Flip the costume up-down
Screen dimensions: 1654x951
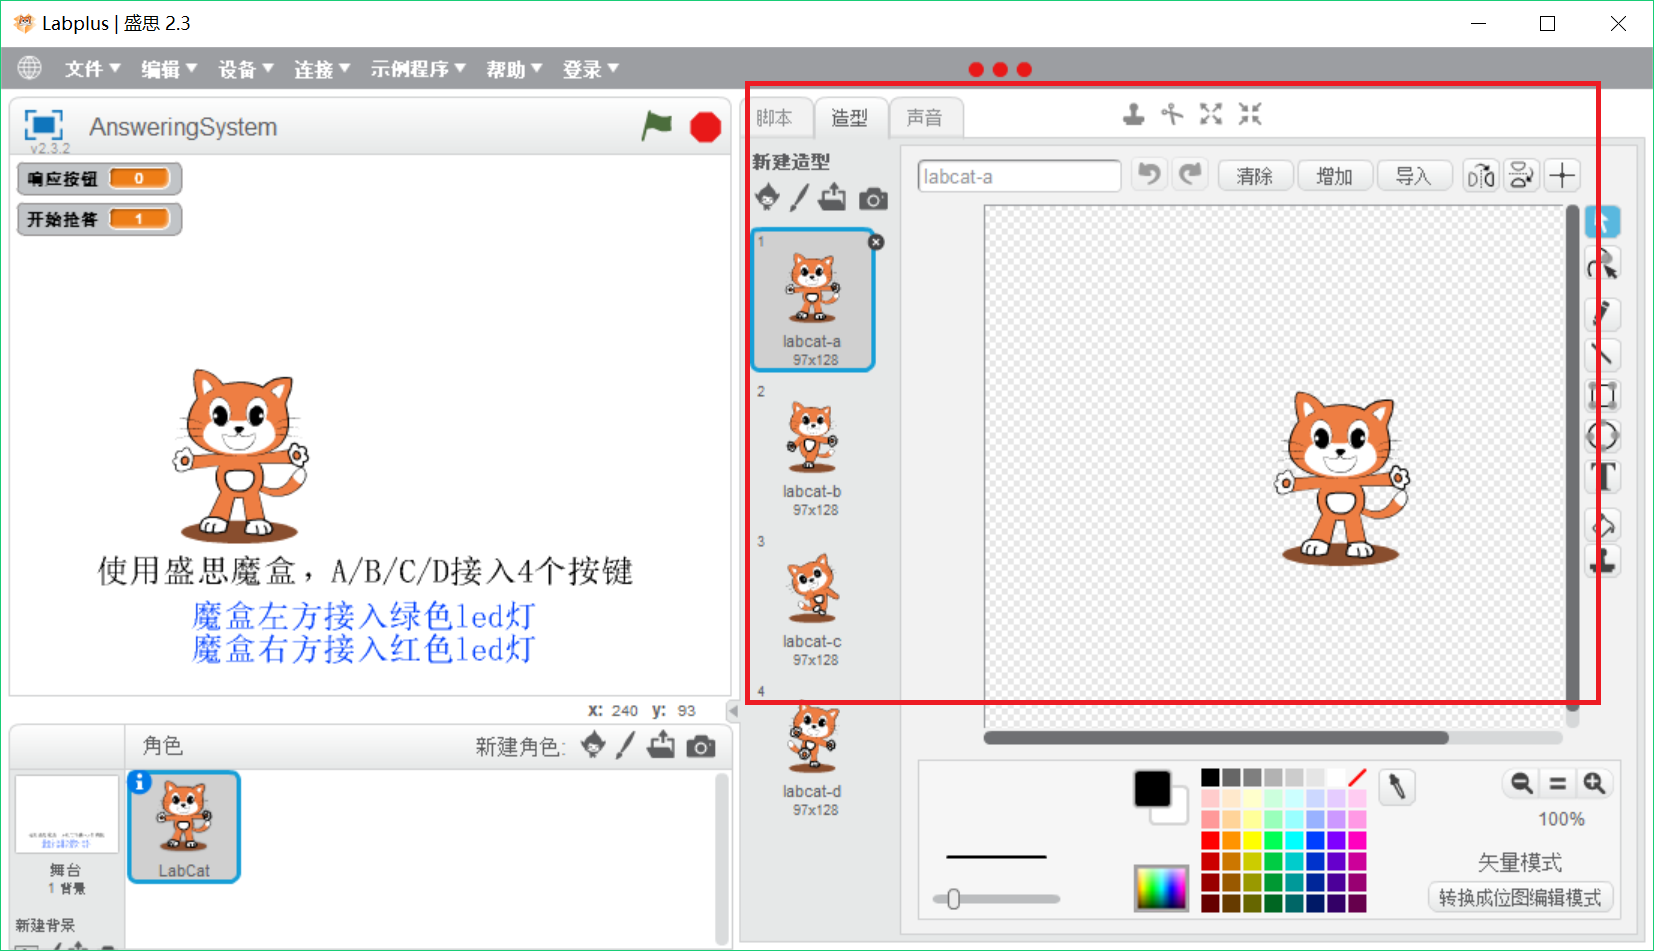point(1521,176)
